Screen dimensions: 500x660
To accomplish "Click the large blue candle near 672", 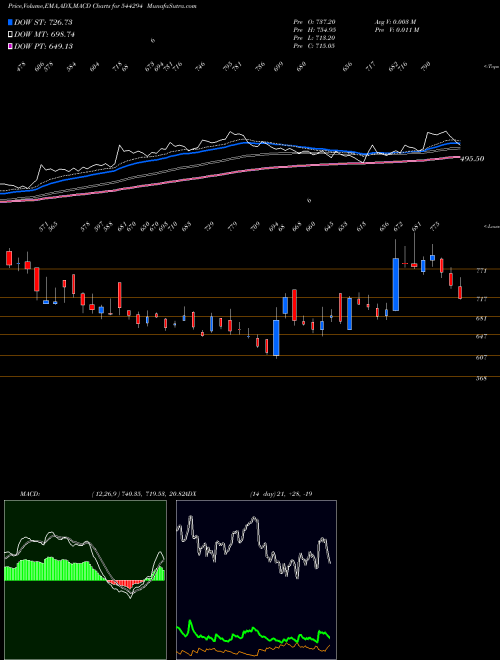I will click(x=396, y=284).
